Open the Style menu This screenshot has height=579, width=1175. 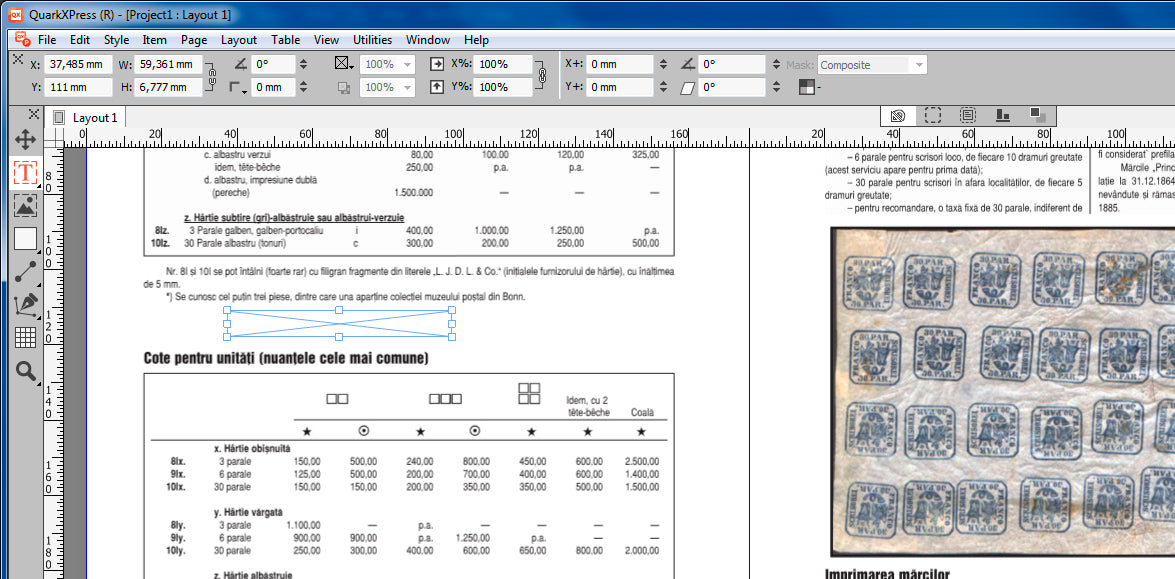click(116, 40)
